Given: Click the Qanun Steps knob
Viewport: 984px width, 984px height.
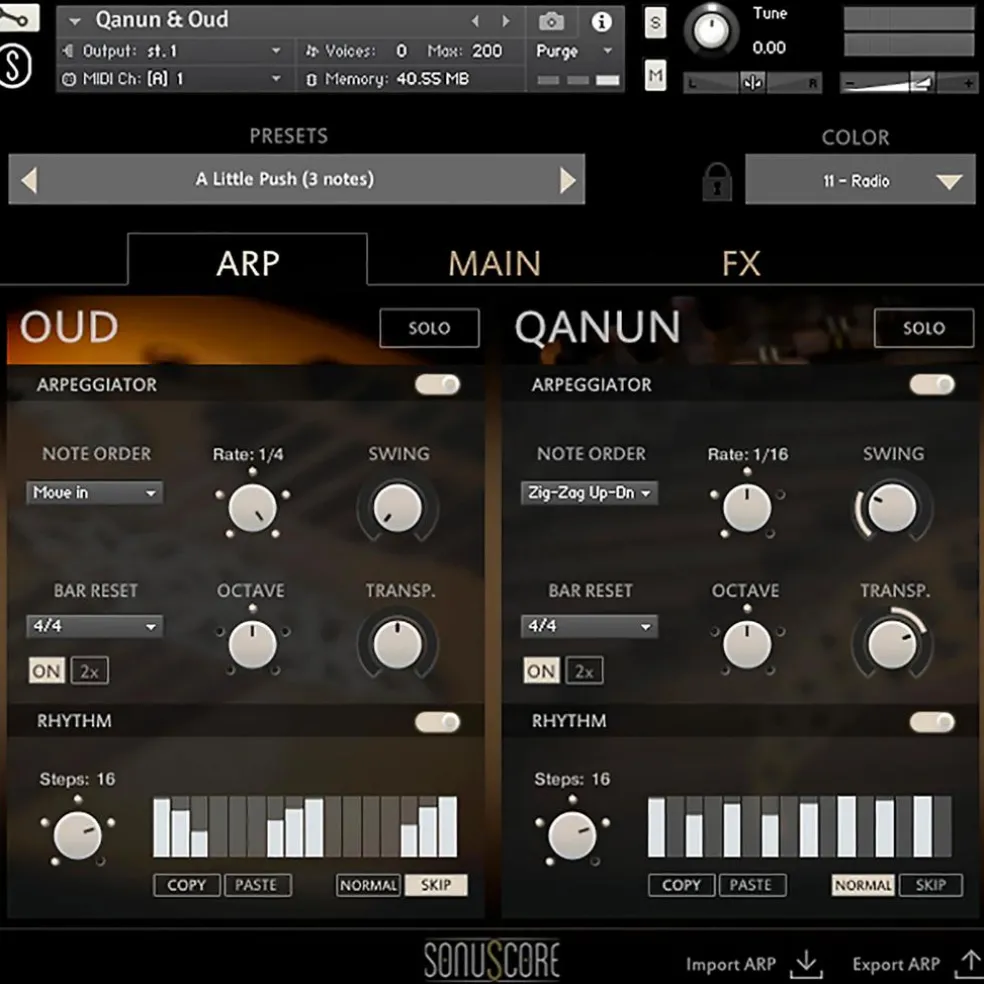Looking at the screenshot, I should pyautogui.click(x=572, y=835).
